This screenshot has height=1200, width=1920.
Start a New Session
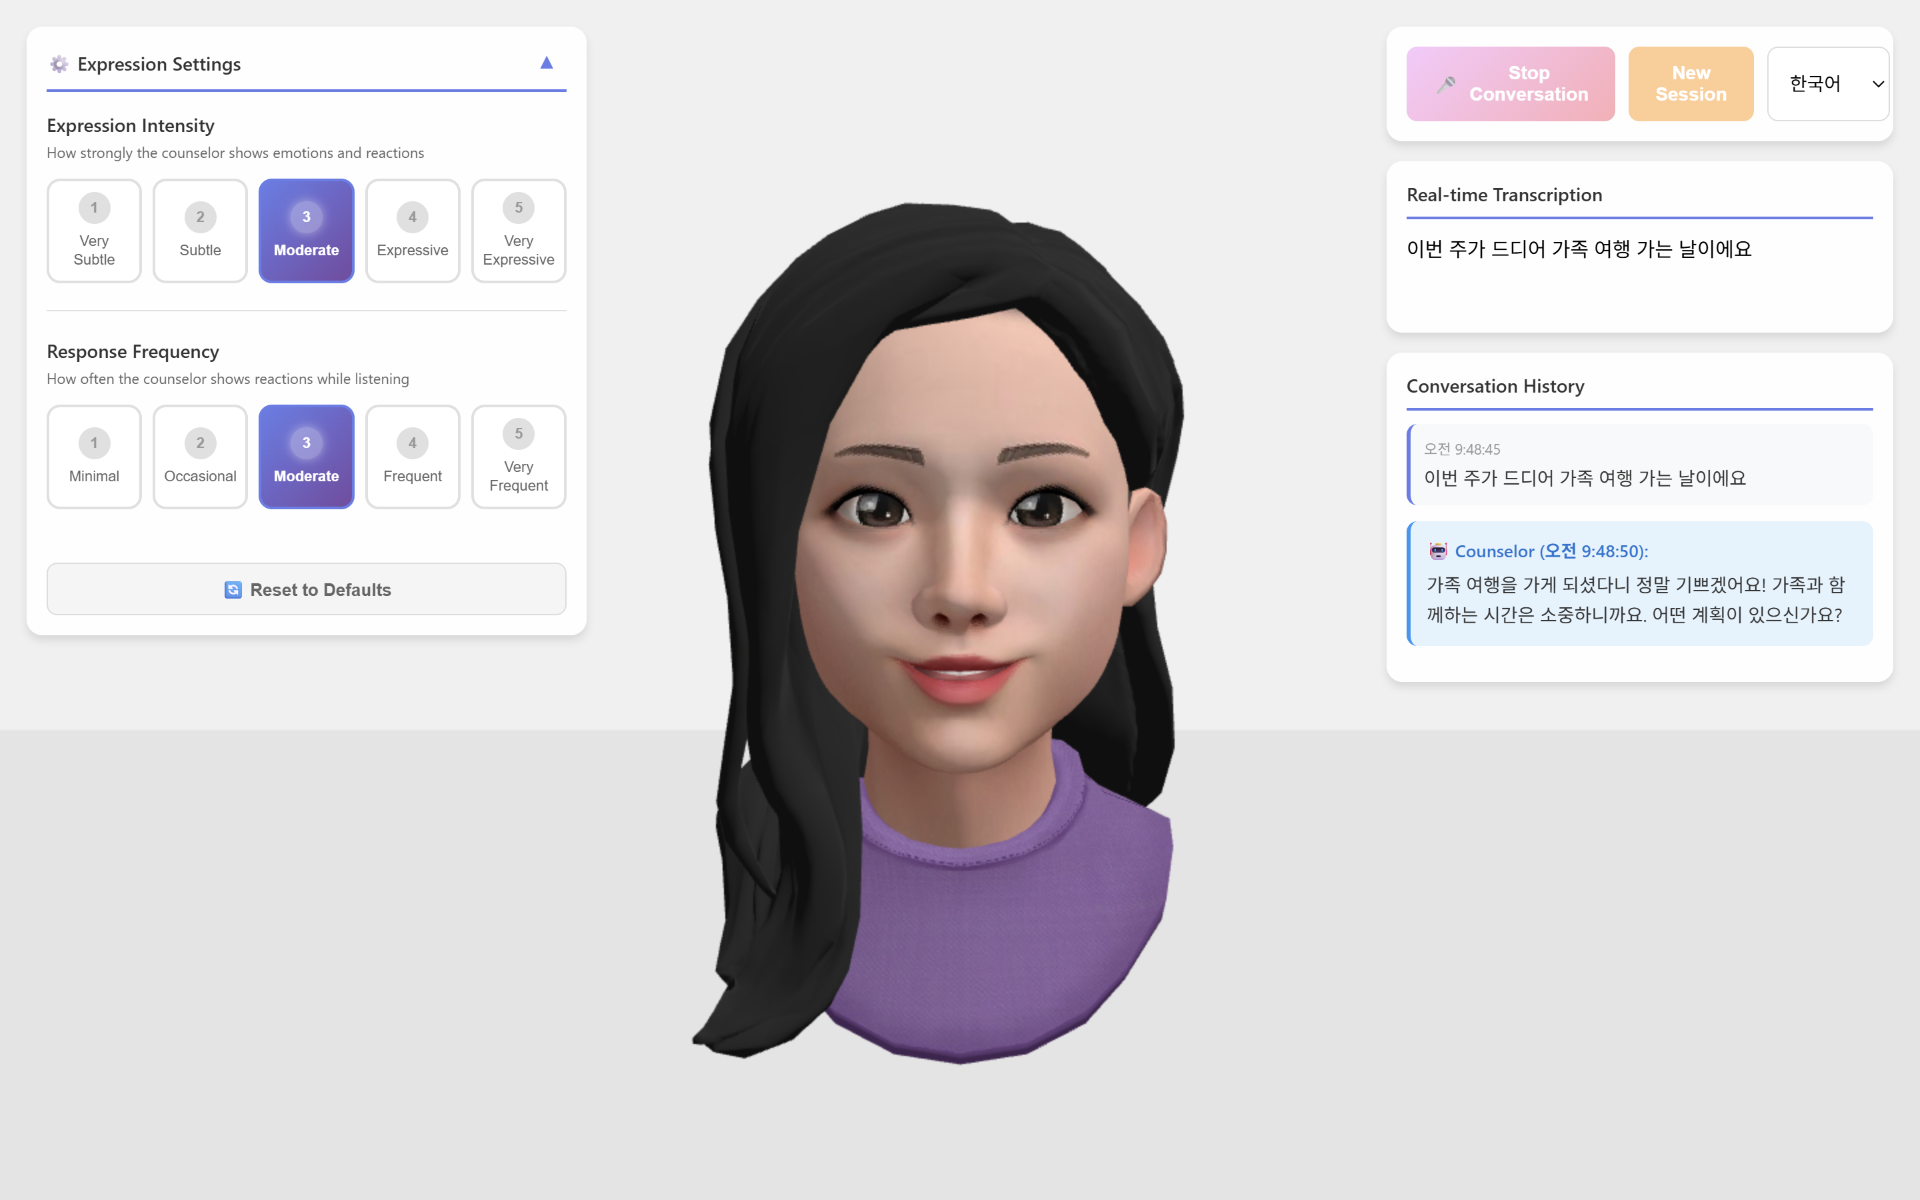coord(1690,84)
